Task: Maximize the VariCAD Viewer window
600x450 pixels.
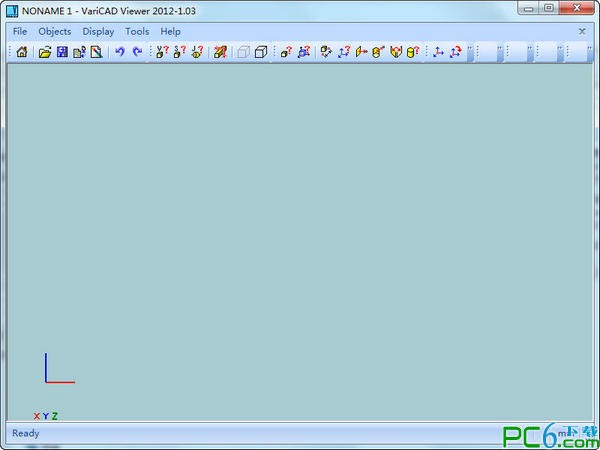Action: (549, 8)
